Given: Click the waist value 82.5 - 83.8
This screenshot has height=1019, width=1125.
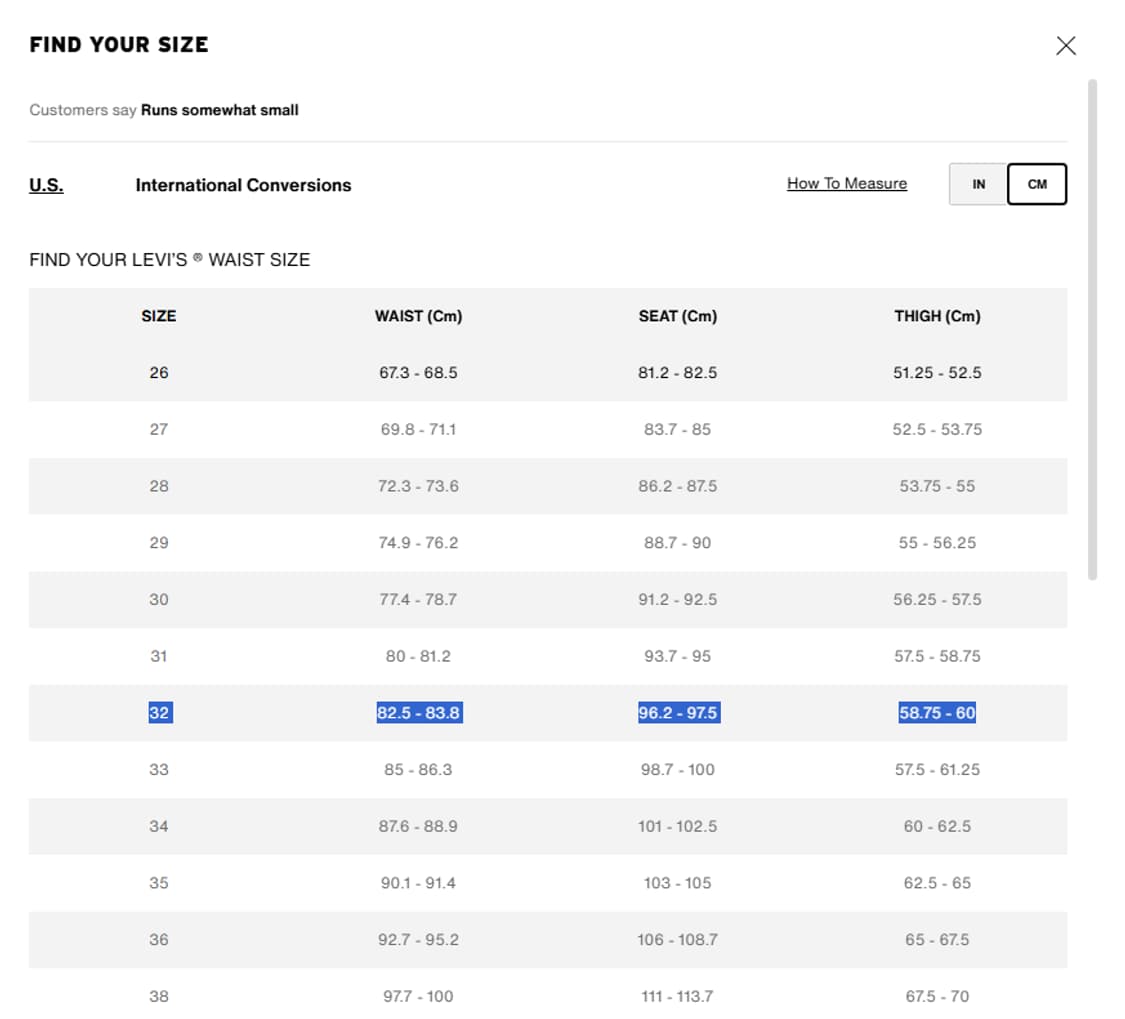Looking at the screenshot, I should tap(418, 713).
